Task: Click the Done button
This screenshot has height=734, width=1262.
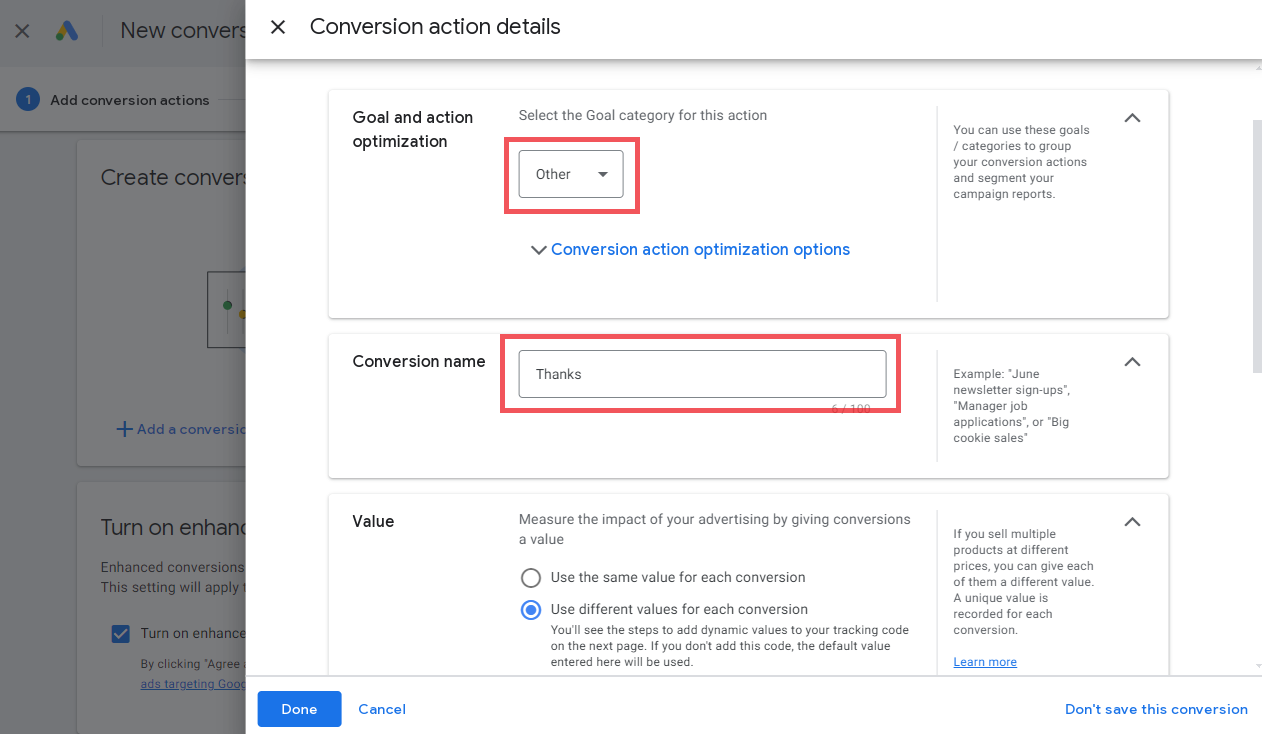Action: (x=299, y=709)
